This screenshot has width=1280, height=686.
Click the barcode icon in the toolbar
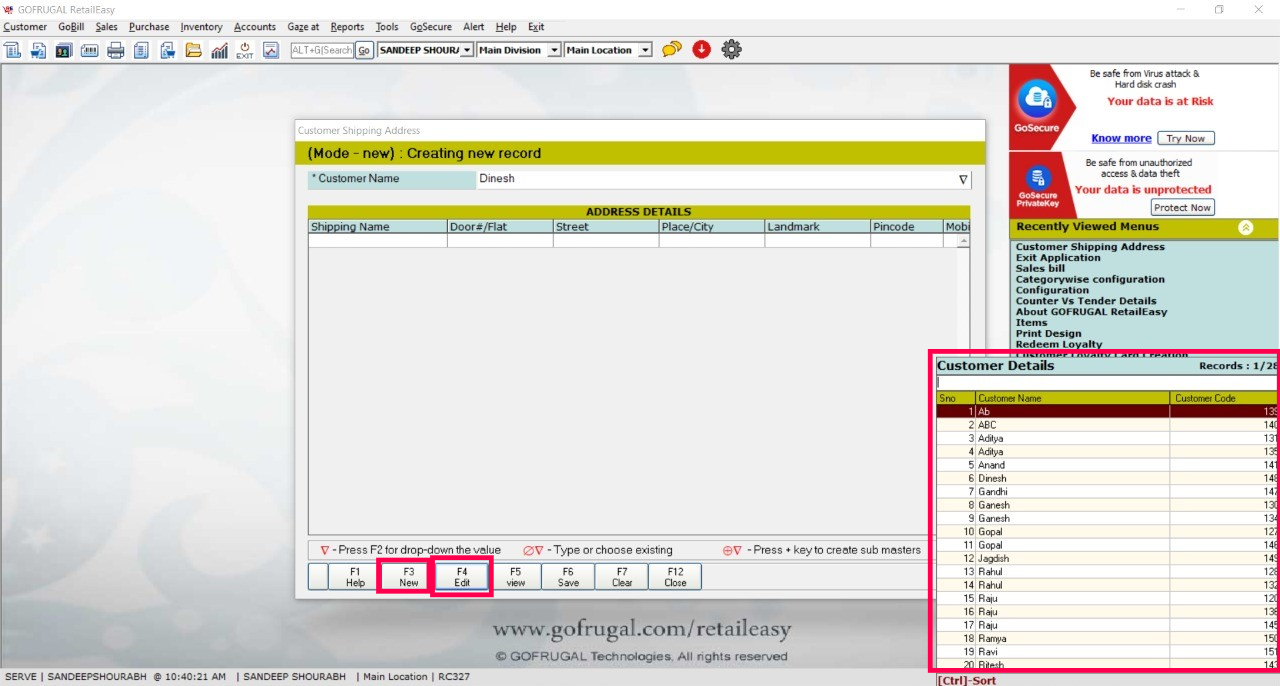click(x=90, y=50)
